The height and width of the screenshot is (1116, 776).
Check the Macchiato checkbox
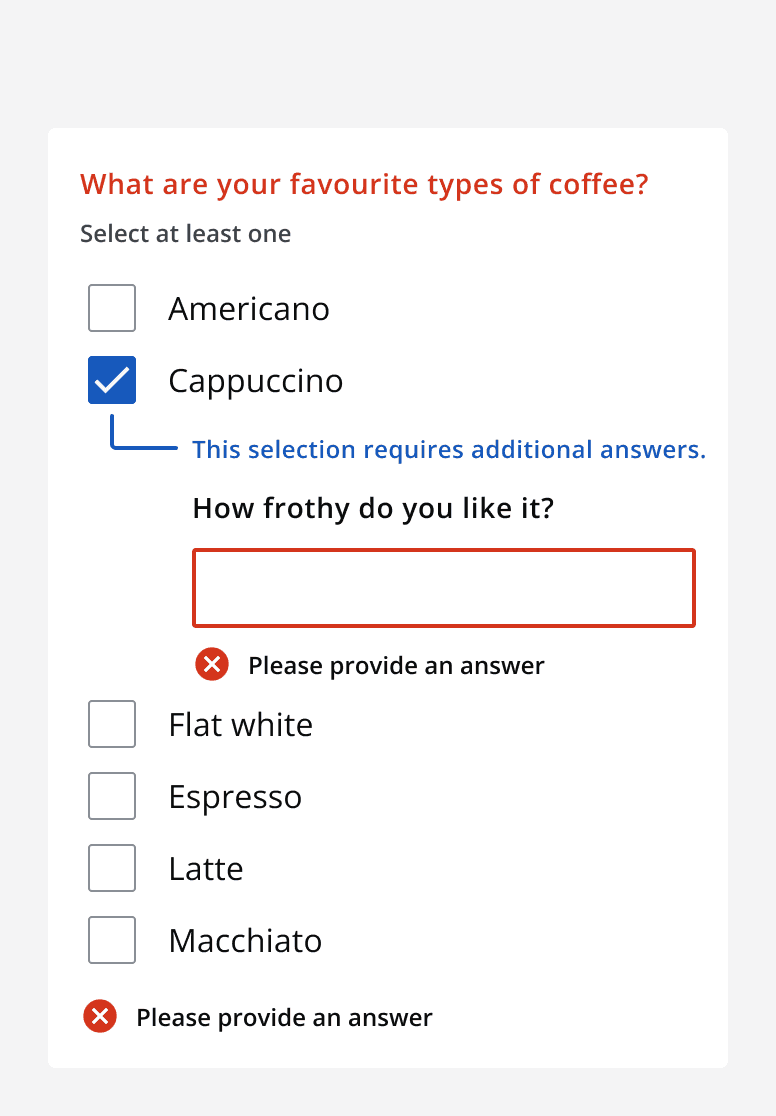111,940
